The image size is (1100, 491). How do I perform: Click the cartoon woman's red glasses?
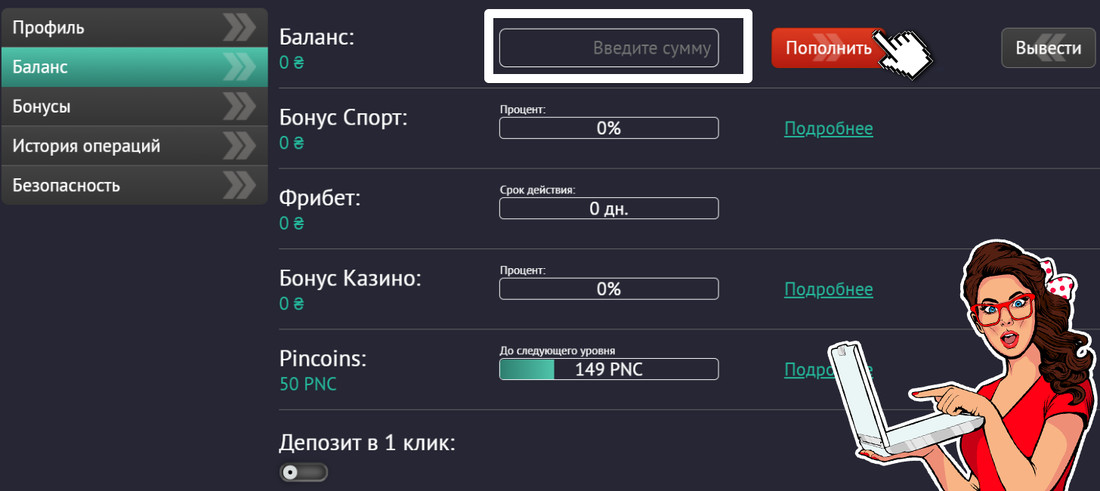[1001, 310]
